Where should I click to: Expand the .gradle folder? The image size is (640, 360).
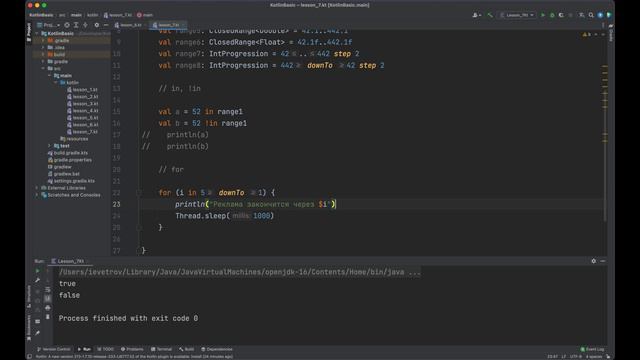point(43,40)
